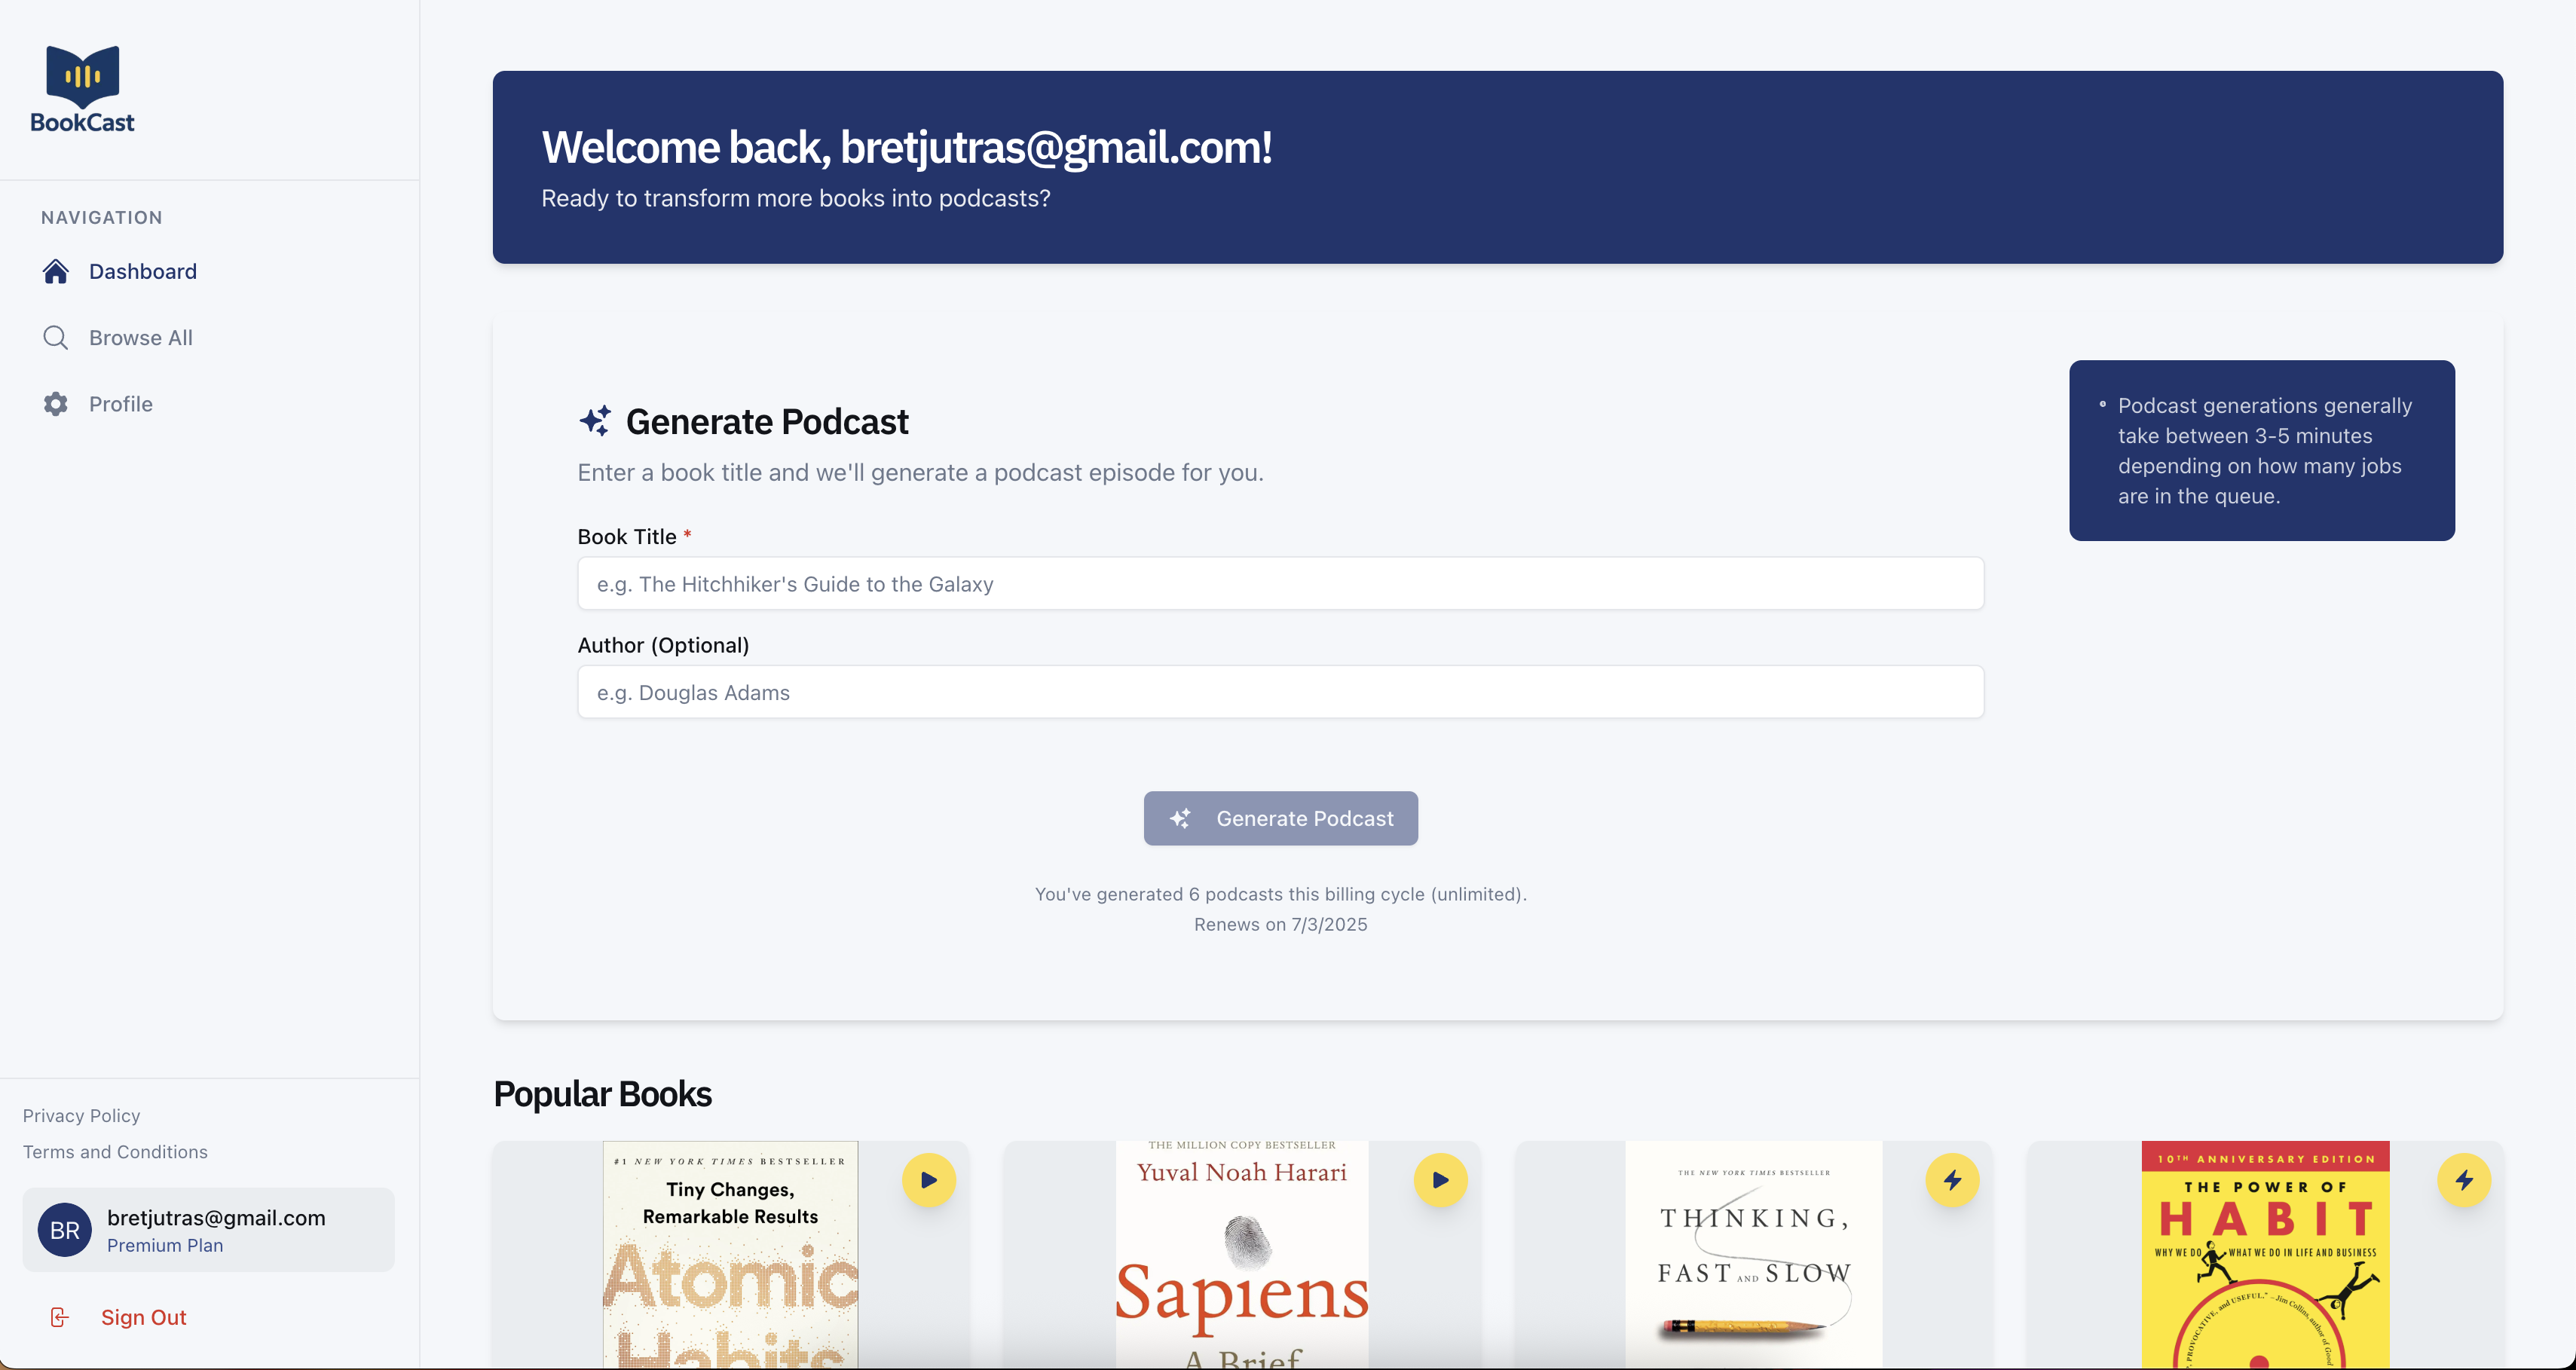Image resolution: width=2576 pixels, height=1370 pixels.
Task: Click the Welcome back banner heading
Action: pos(906,147)
